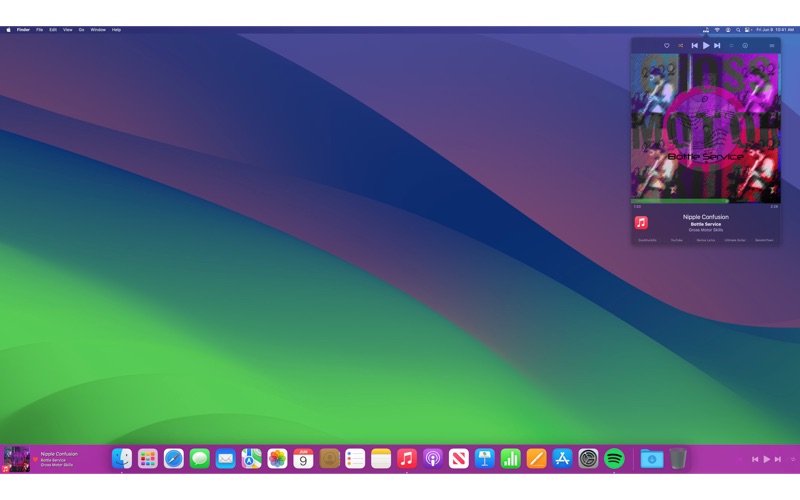Open the View menu
Viewport: 800px width, 500px height.
67,30
